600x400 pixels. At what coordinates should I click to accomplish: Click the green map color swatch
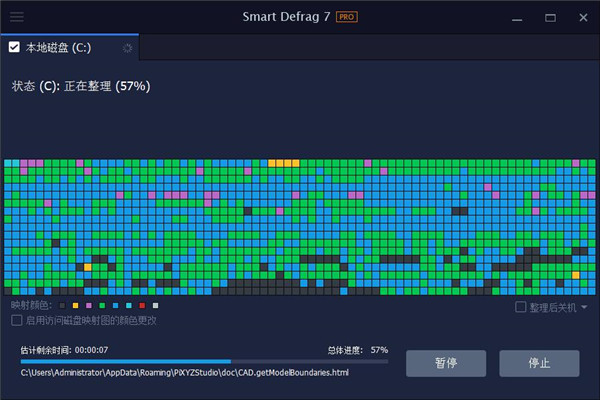[102, 305]
